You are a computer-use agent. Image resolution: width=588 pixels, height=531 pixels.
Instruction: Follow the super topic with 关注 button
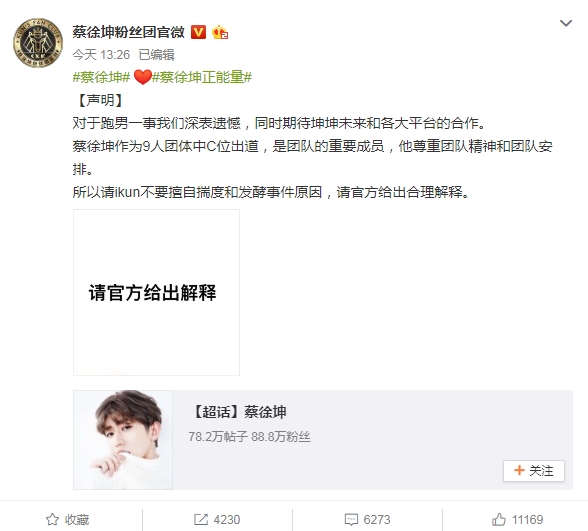[534, 471]
